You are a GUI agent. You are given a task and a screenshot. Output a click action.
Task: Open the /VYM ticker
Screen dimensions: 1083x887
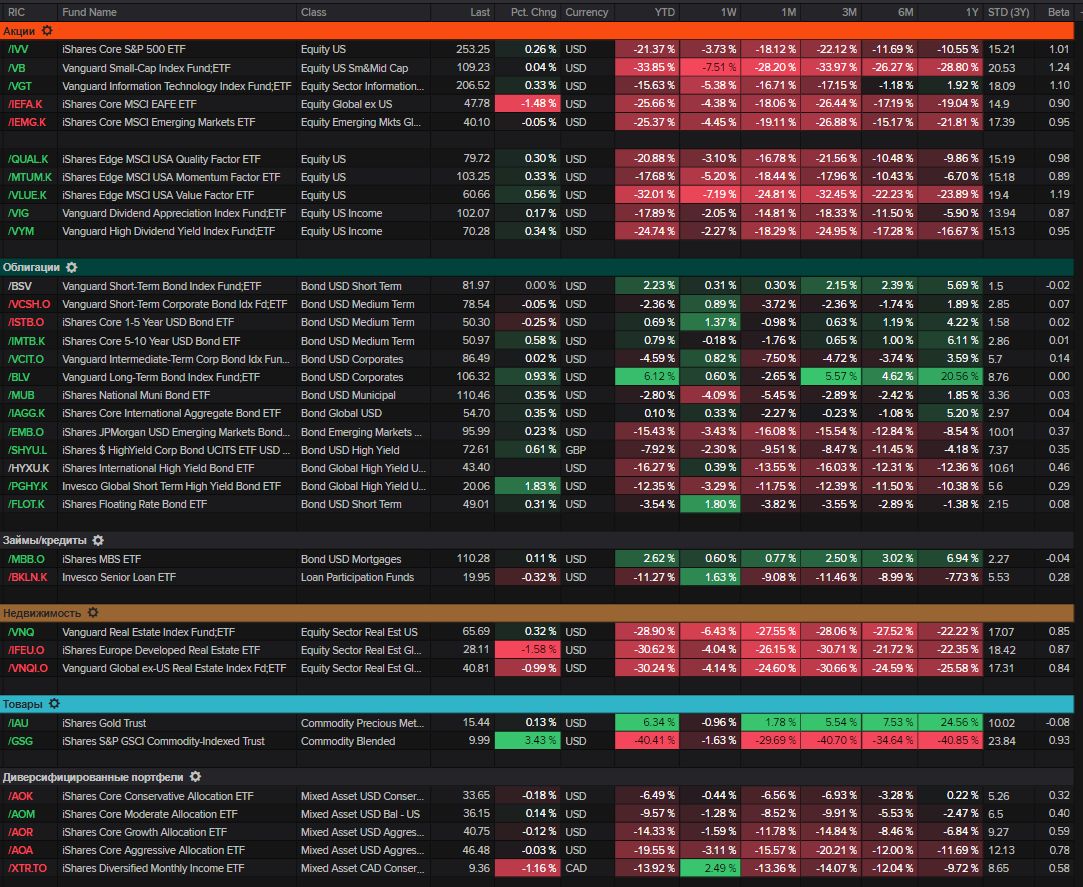[21, 231]
